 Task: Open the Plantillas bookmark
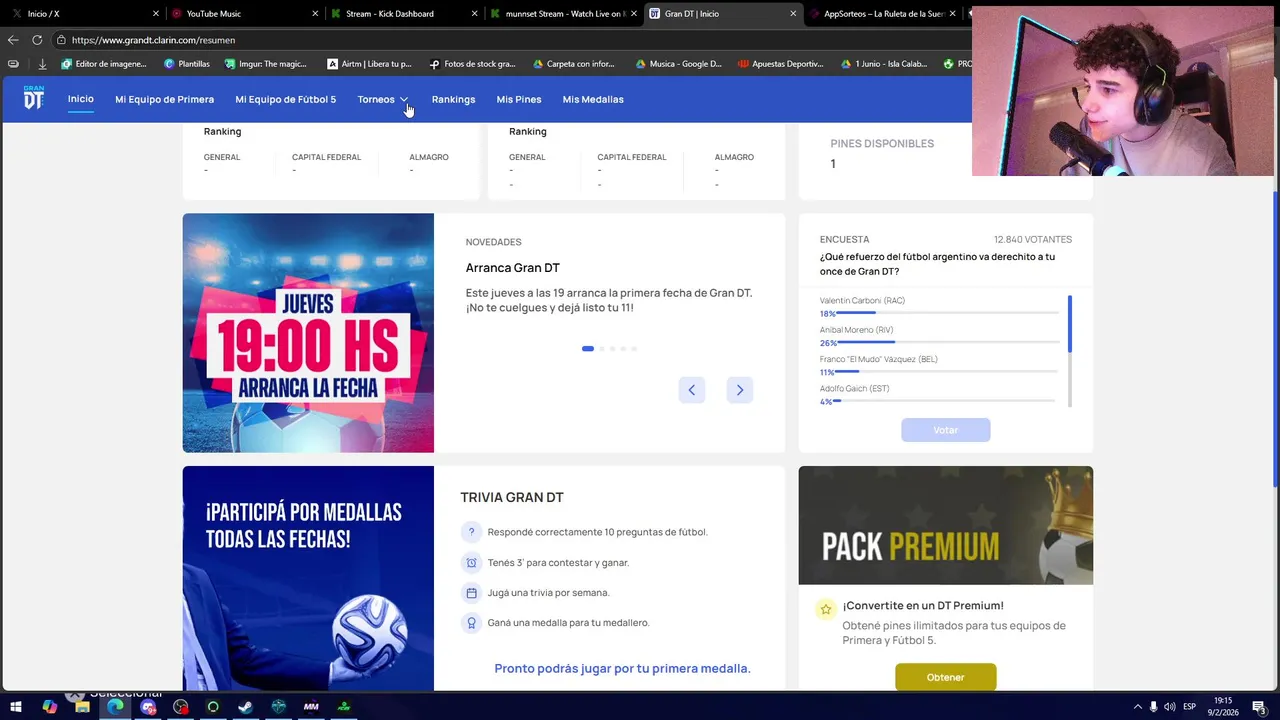[187, 64]
